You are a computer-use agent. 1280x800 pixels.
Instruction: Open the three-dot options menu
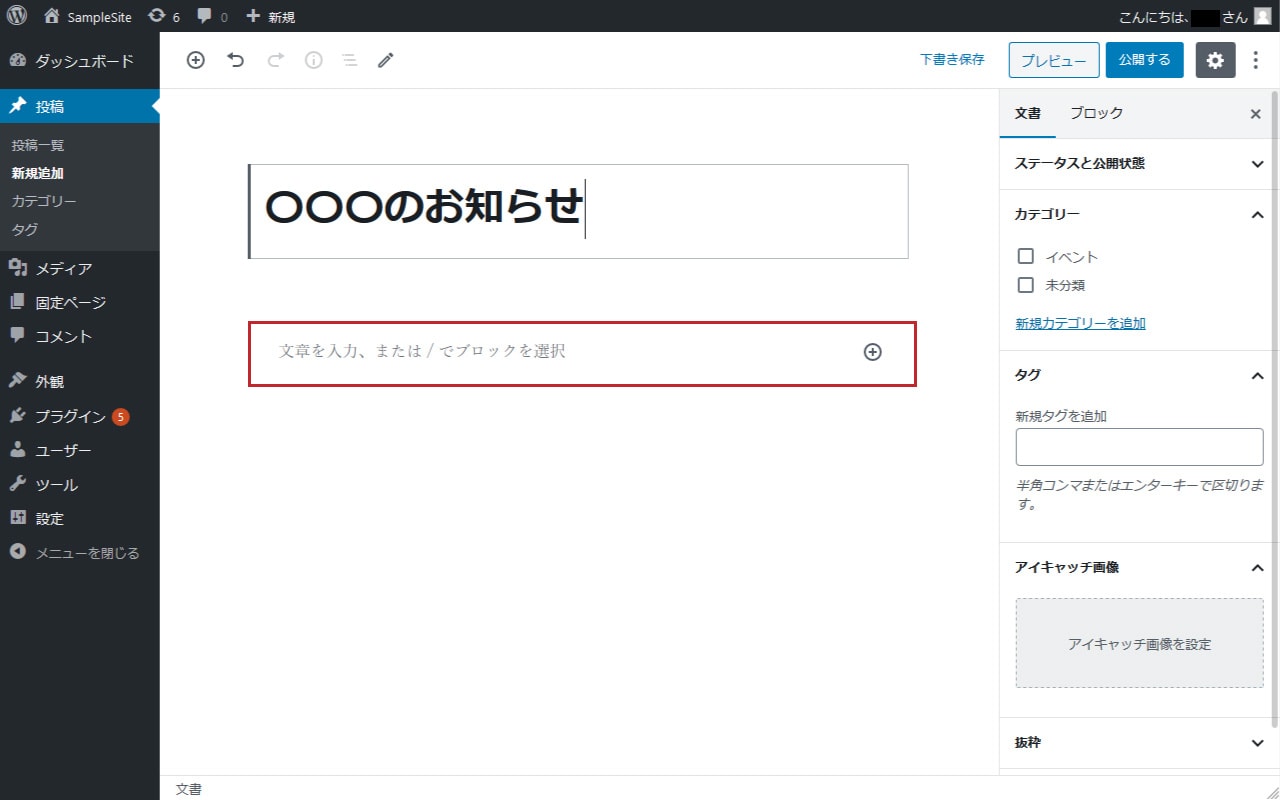tap(1256, 60)
